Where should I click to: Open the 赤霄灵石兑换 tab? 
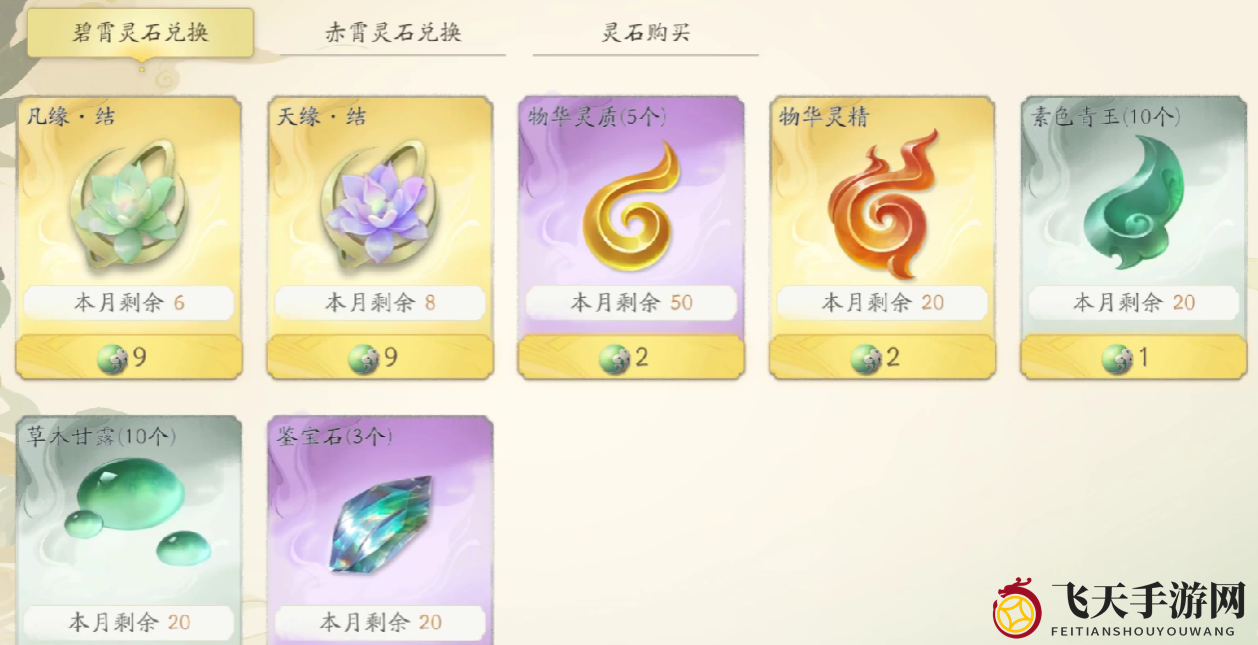tap(393, 32)
